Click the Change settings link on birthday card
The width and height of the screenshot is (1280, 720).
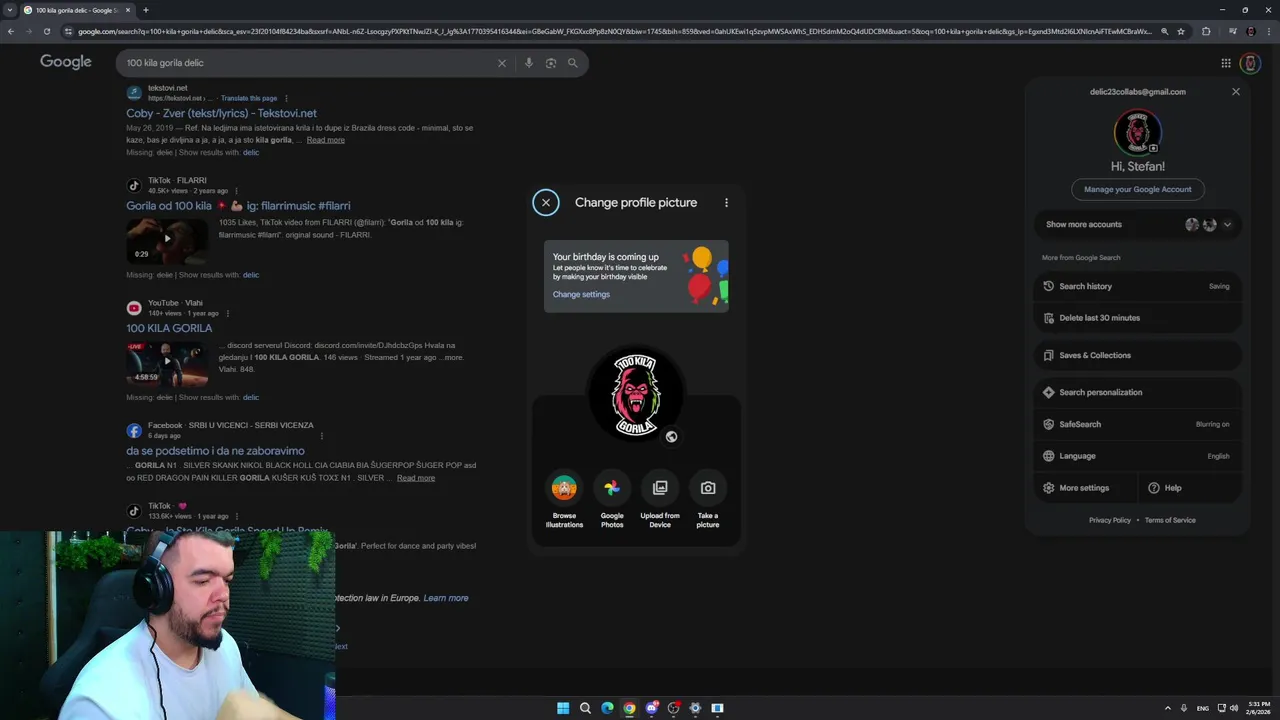pyautogui.click(x=581, y=294)
